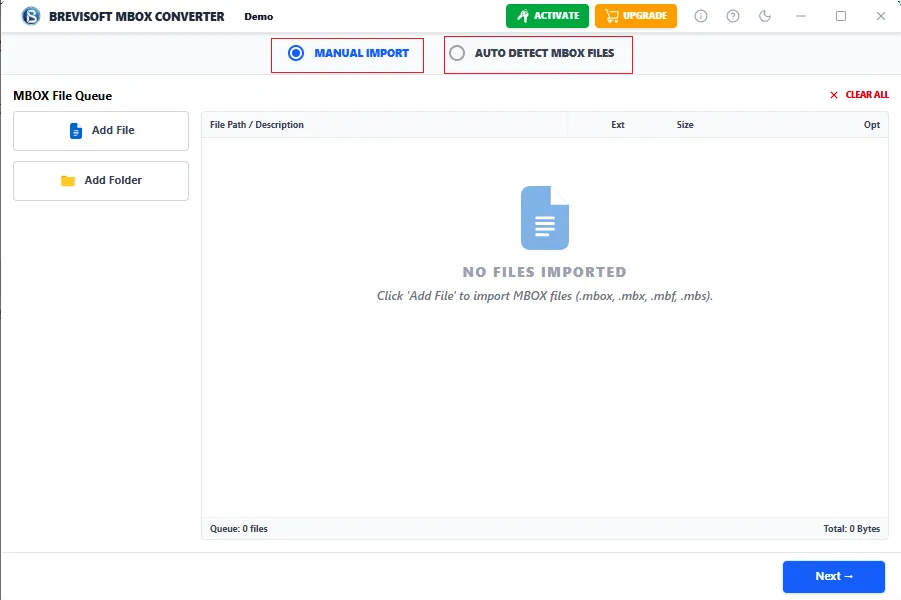Close the MBOX Converter window
901x600 pixels.
point(881,16)
